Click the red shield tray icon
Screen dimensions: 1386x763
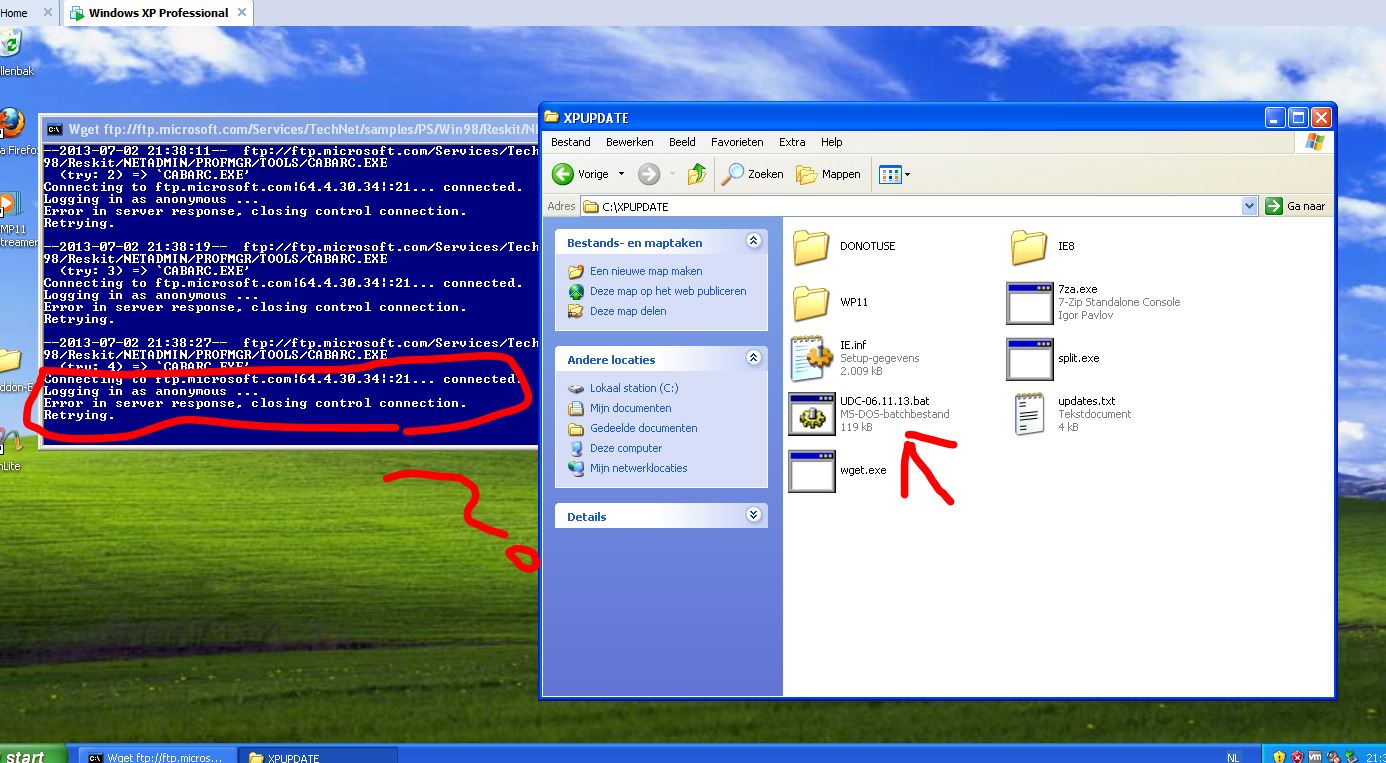[x=1297, y=757]
